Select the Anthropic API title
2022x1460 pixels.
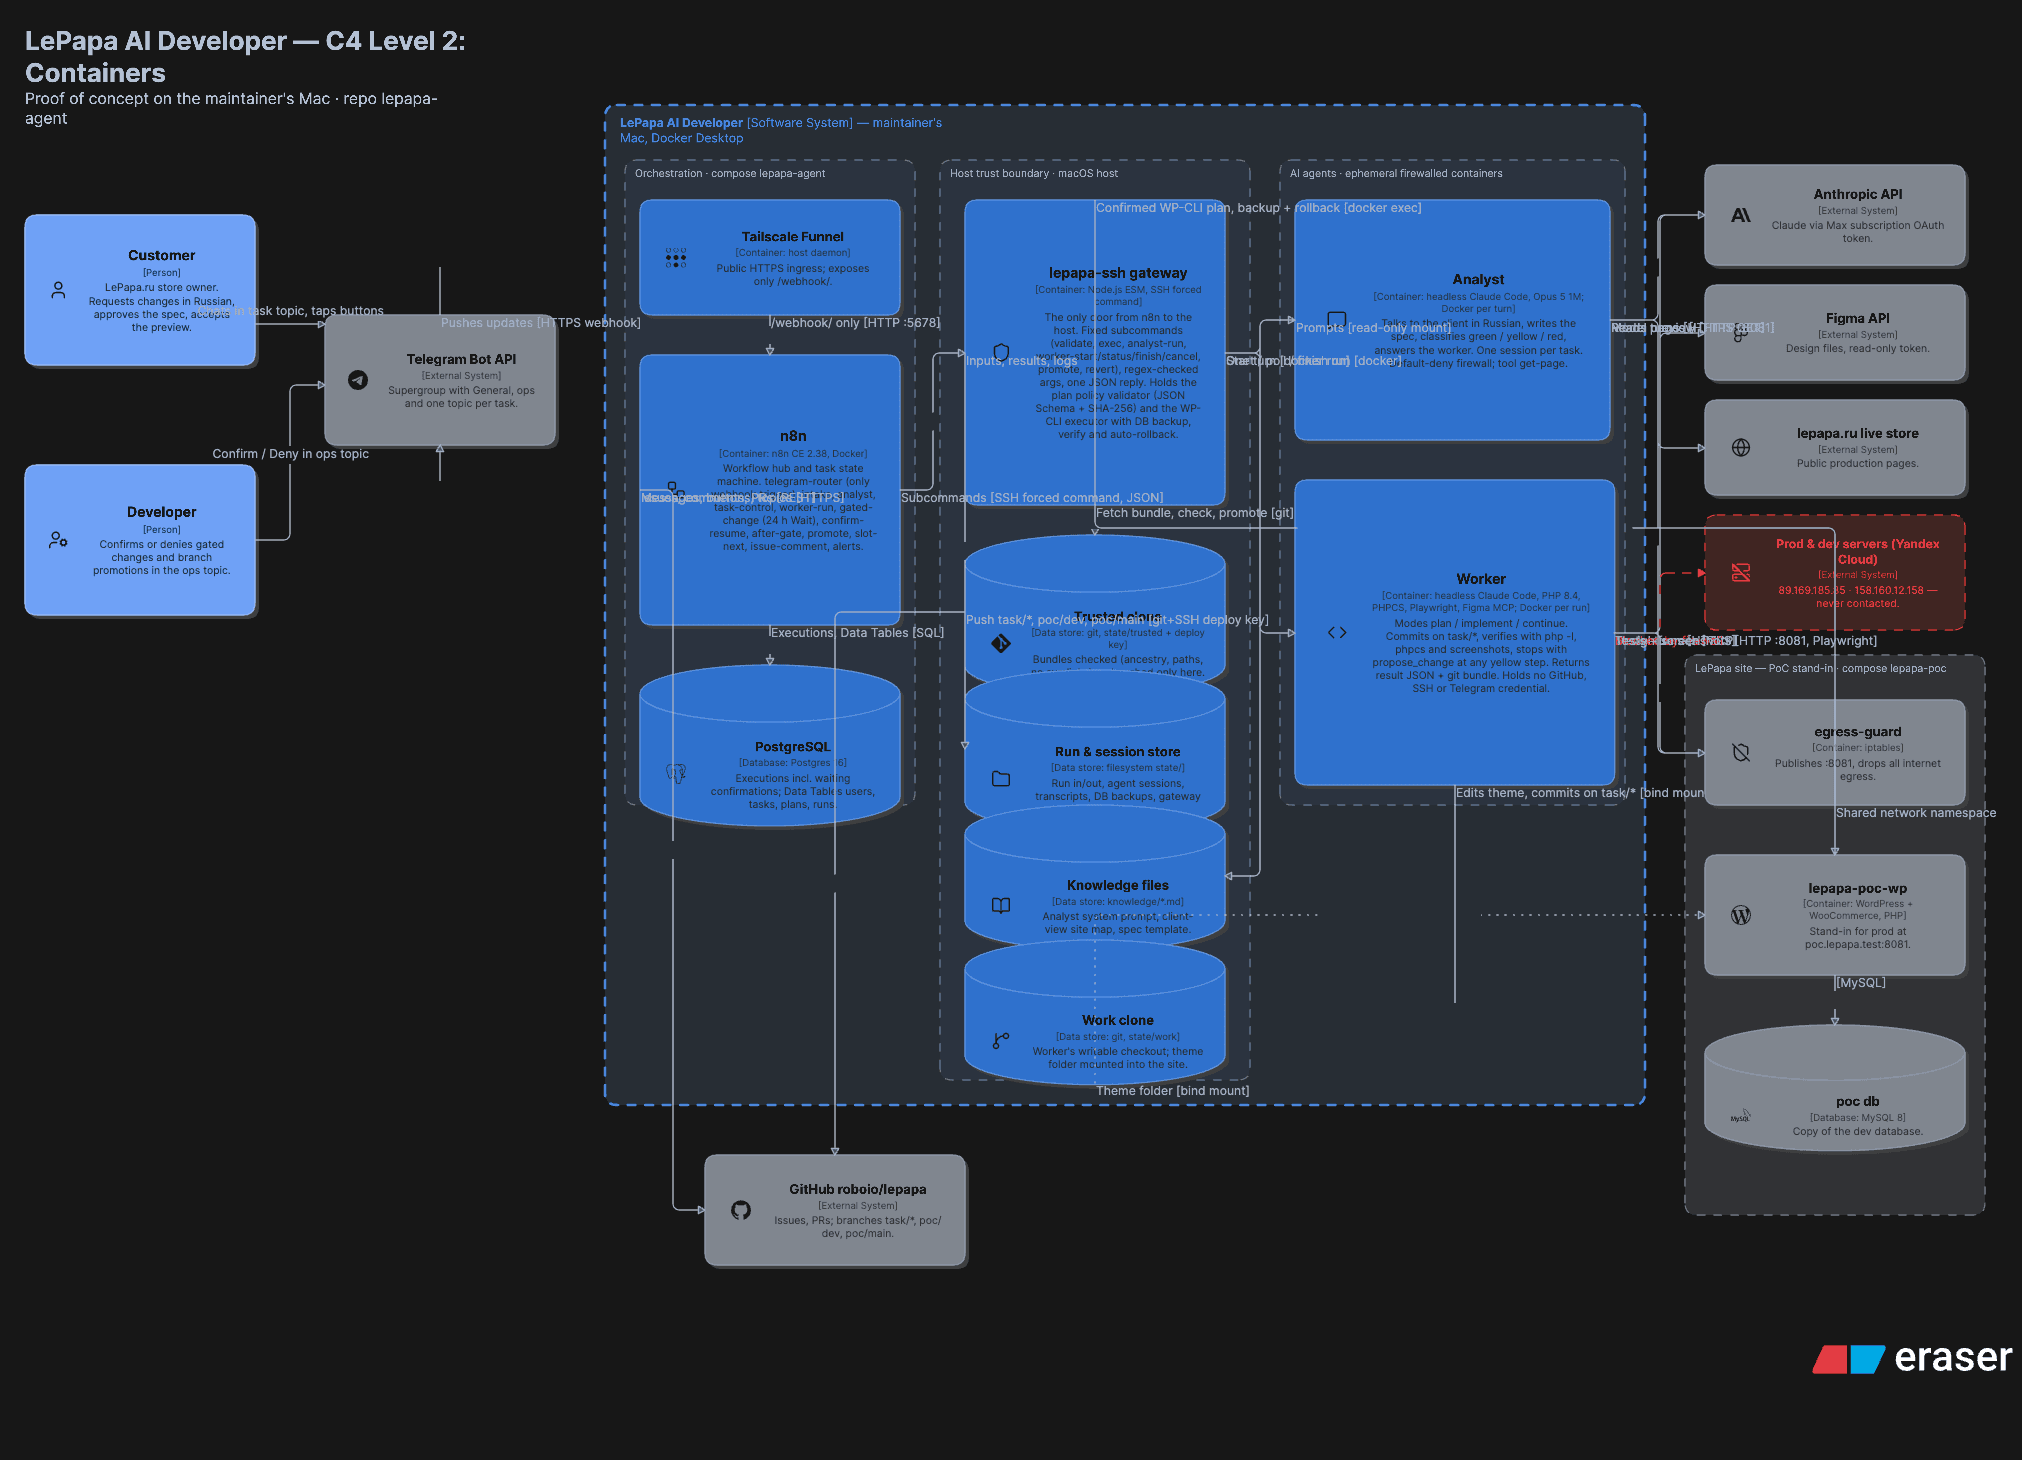[x=1857, y=194]
